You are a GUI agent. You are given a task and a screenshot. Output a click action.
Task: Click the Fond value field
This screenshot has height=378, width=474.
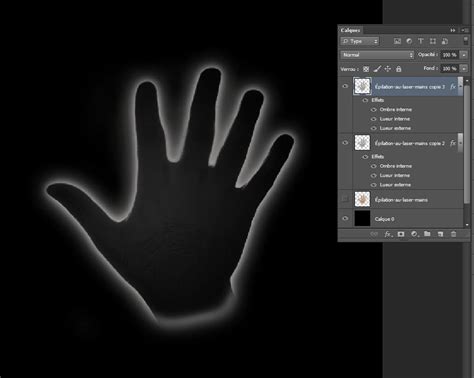[450, 69]
